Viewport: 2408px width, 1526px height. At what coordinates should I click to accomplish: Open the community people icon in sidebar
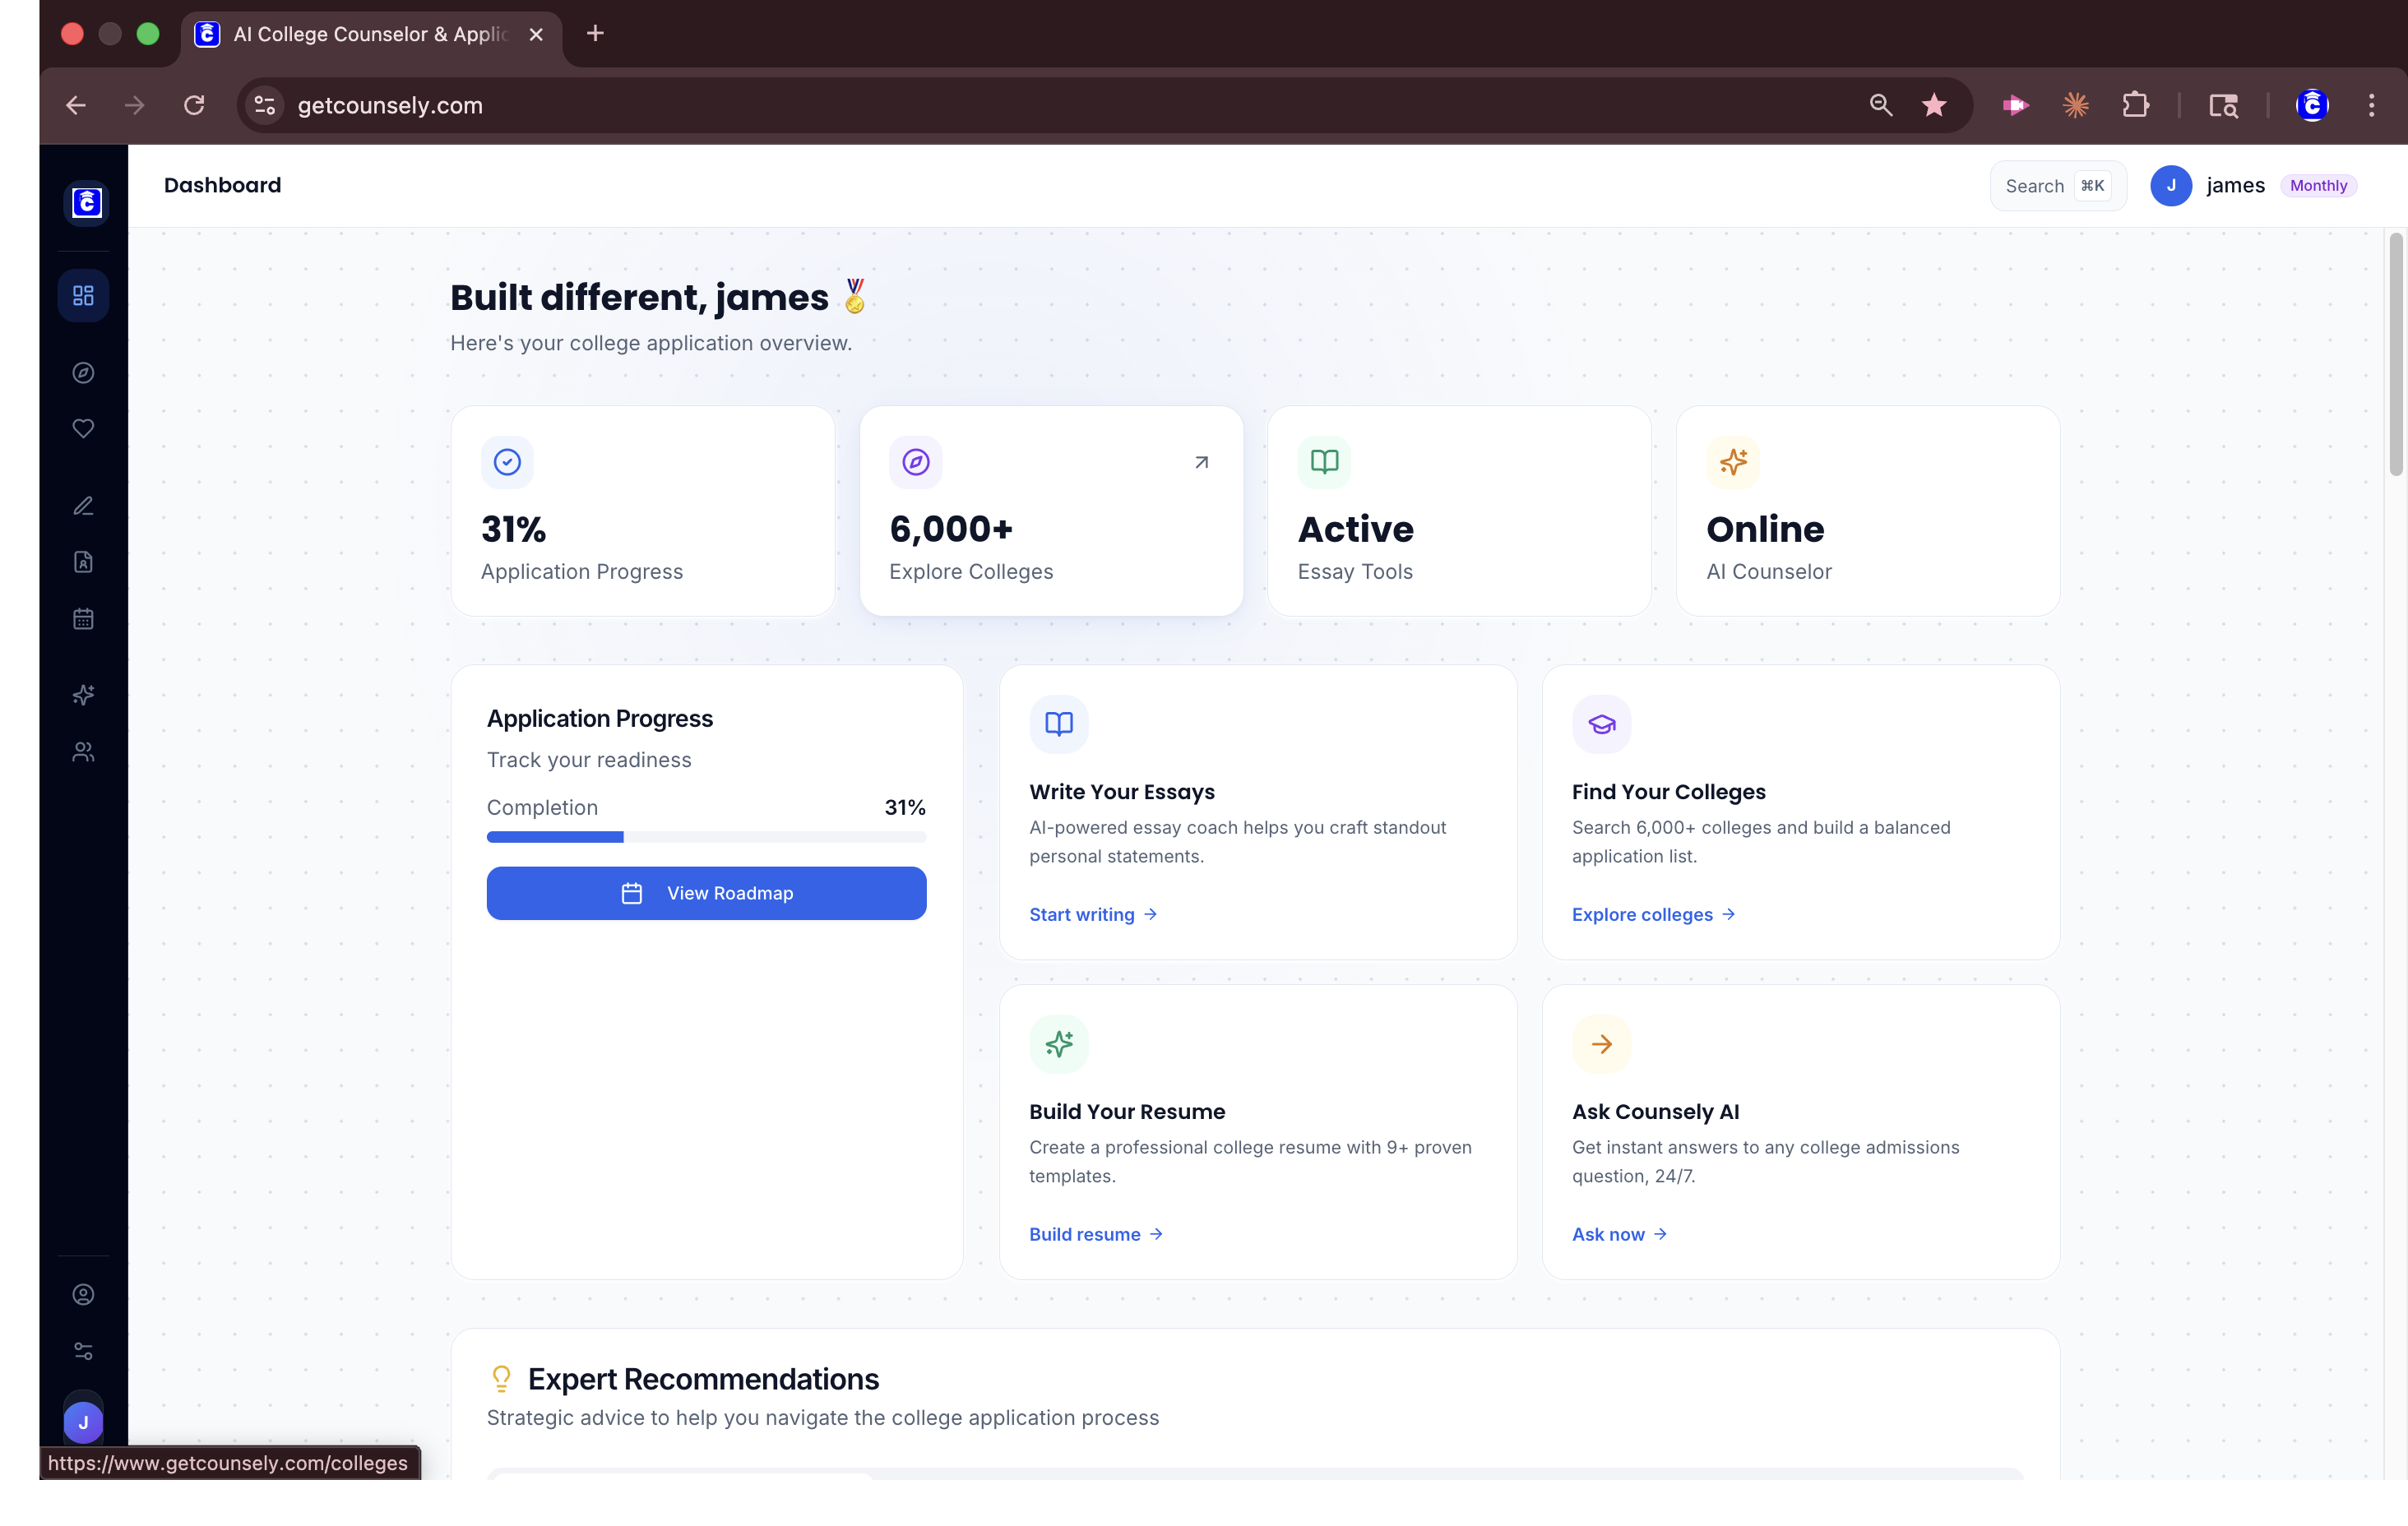coord(84,752)
